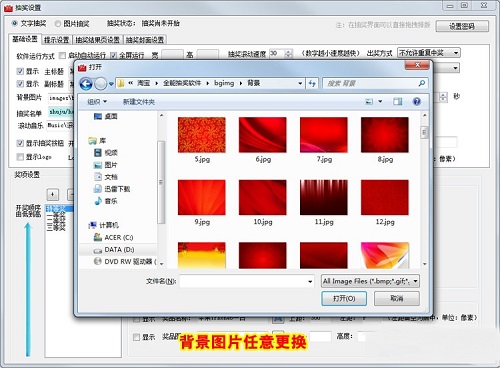Click the 取消 cancel button

point(397,298)
